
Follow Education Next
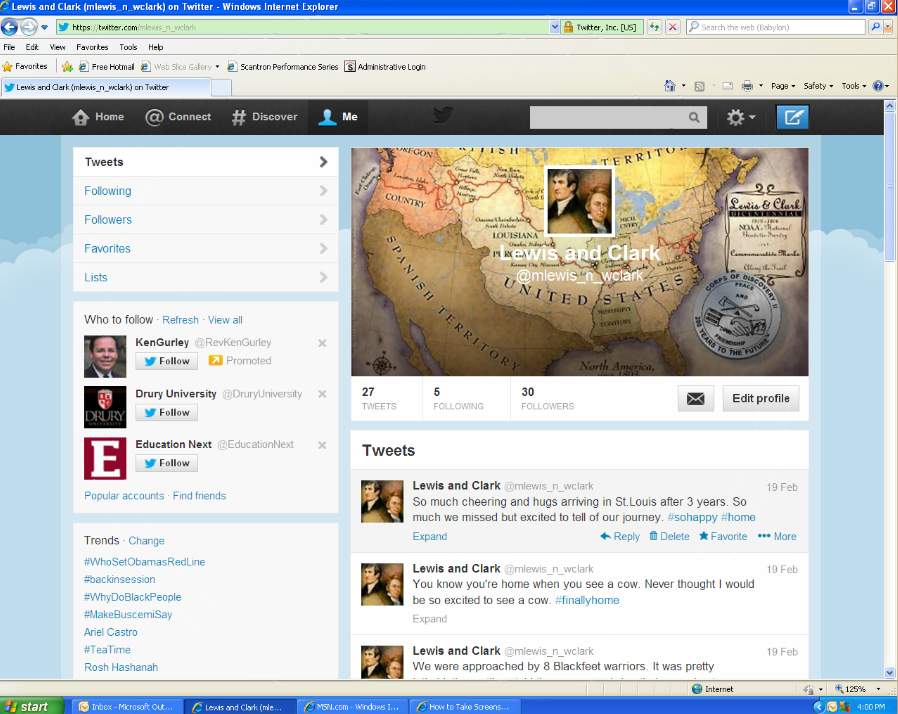167,463
